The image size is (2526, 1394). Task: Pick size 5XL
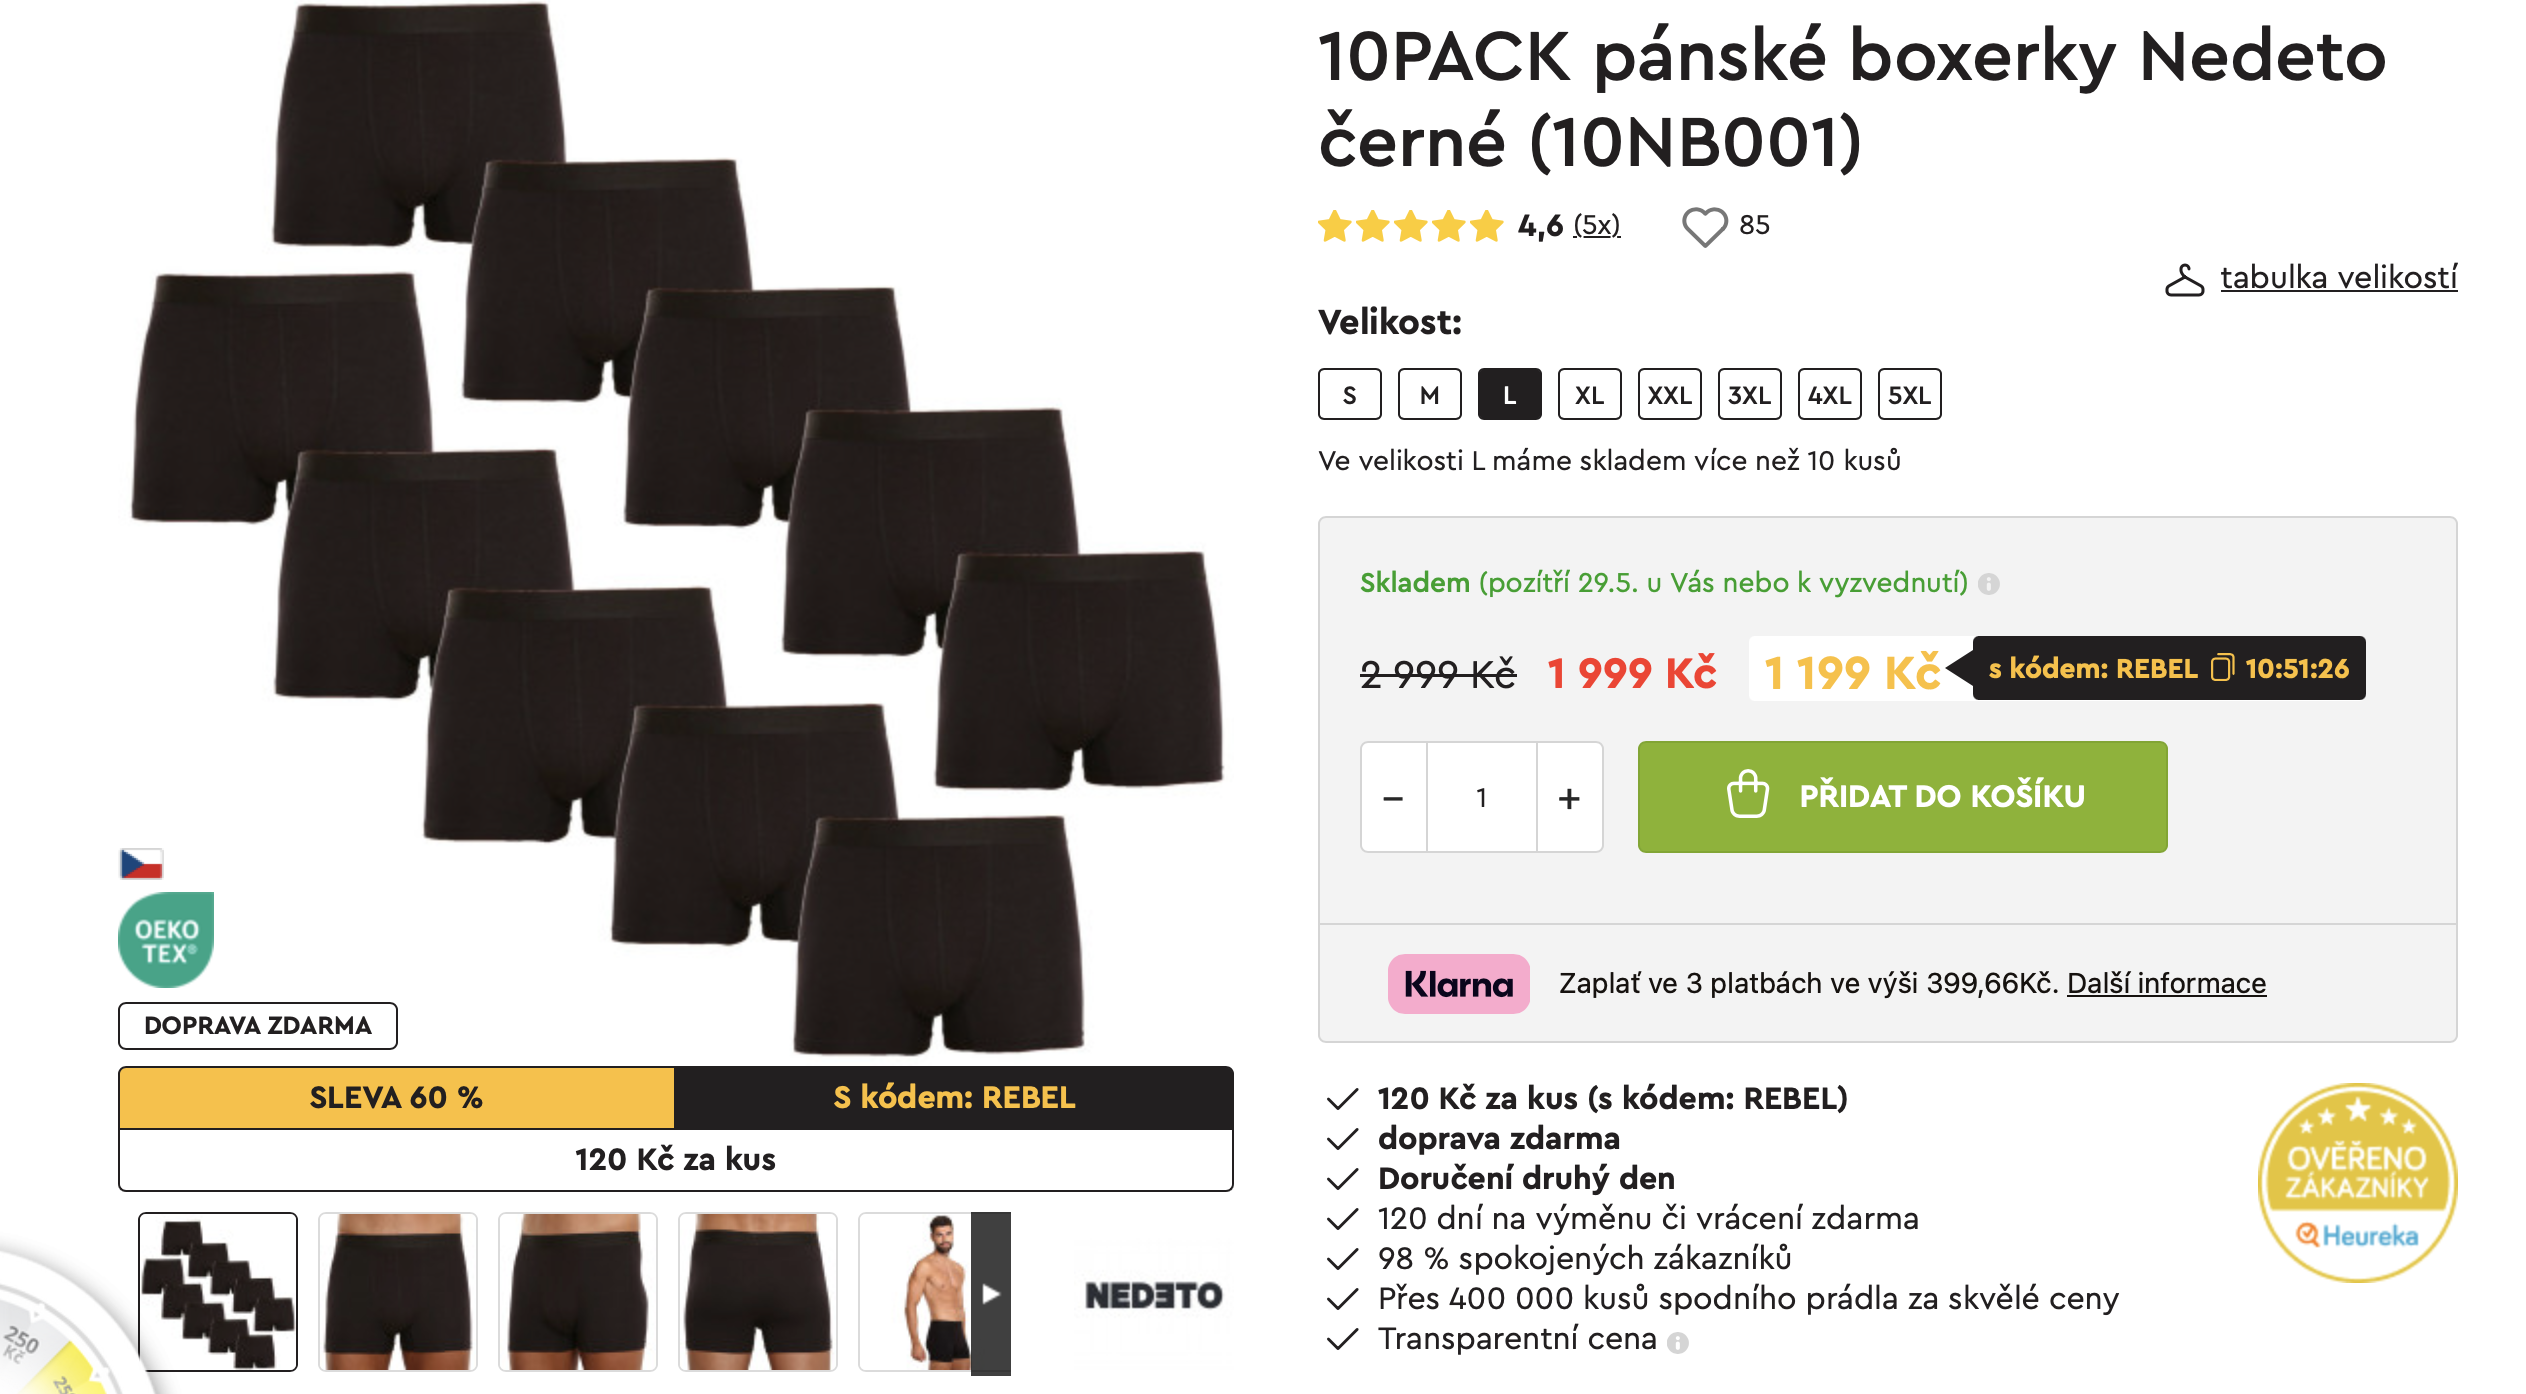click(1909, 395)
